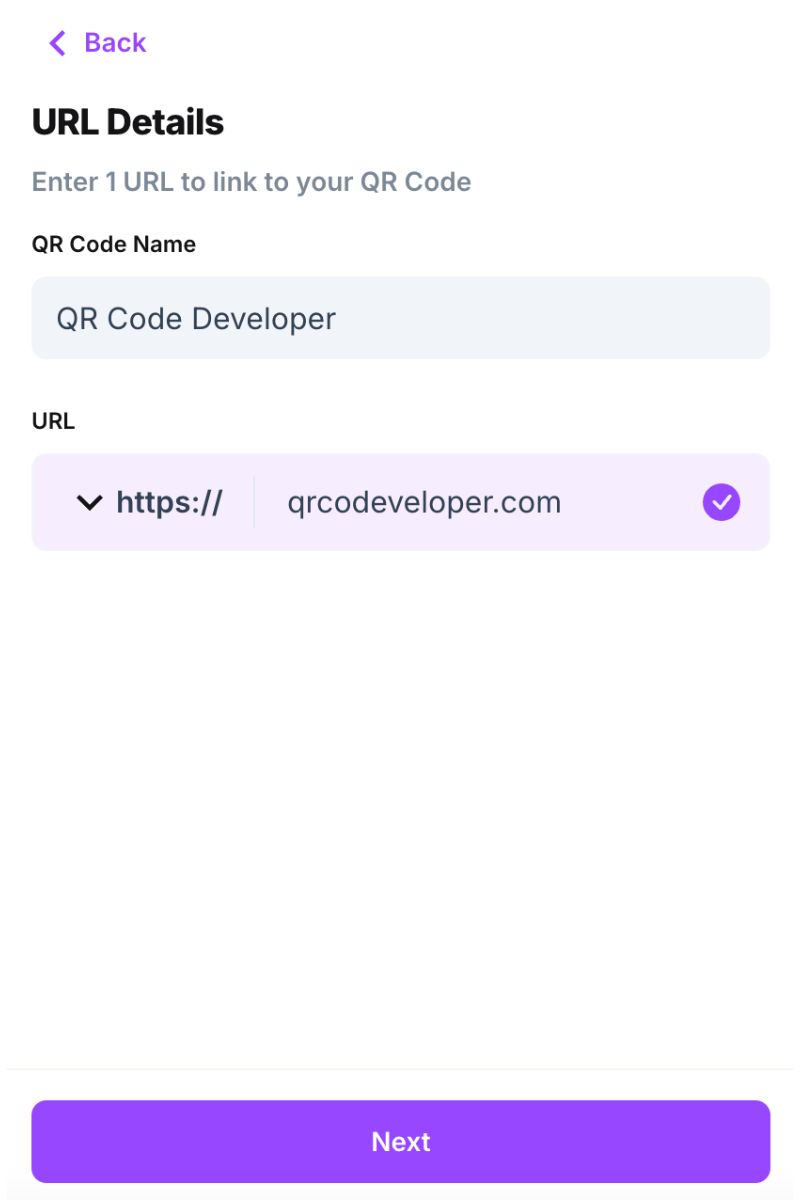Open the protocol selector chevron in the URL field
This screenshot has width=800, height=1200.
pyautogui.click(x=88, y=503)
